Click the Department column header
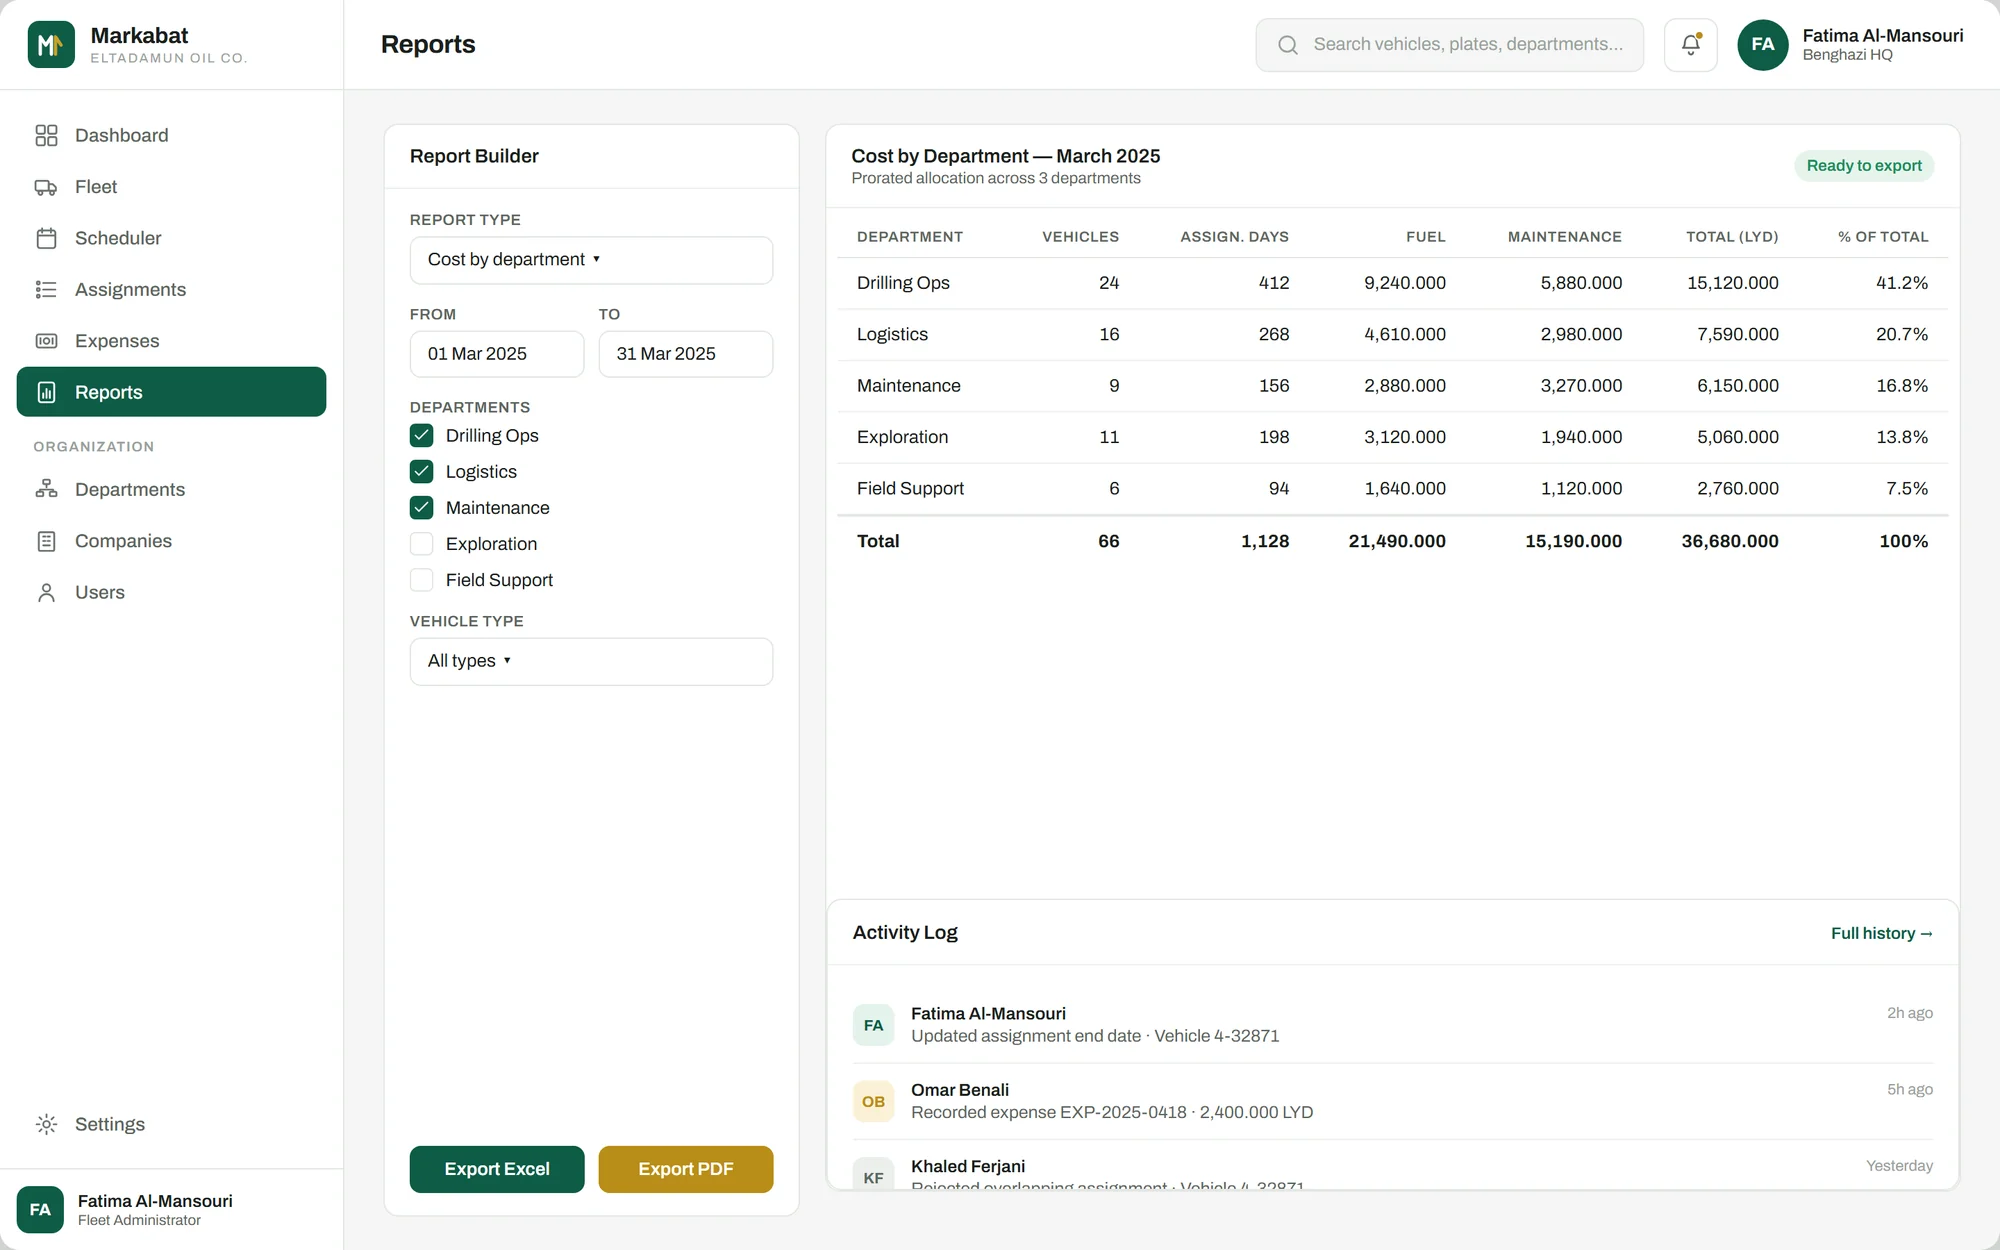This screenshot has height=1250, width=2000. pyautogui.click(x=909, y=237)
